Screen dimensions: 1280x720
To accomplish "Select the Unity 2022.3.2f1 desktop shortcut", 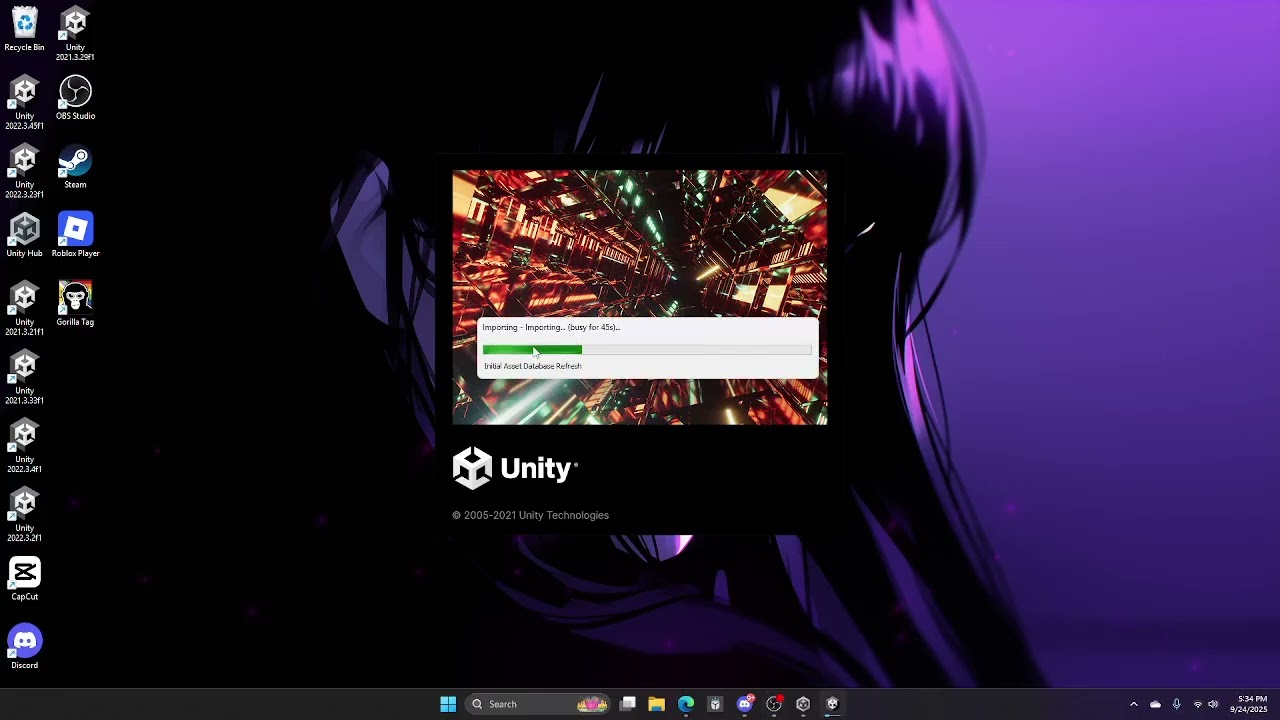I will coord(24,516).
